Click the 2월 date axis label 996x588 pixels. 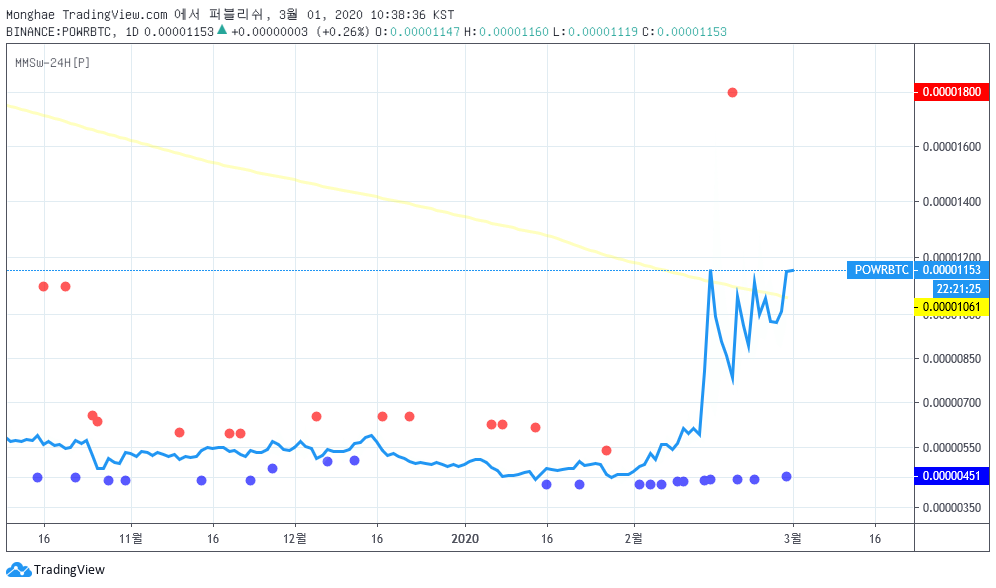coord(634,538)
